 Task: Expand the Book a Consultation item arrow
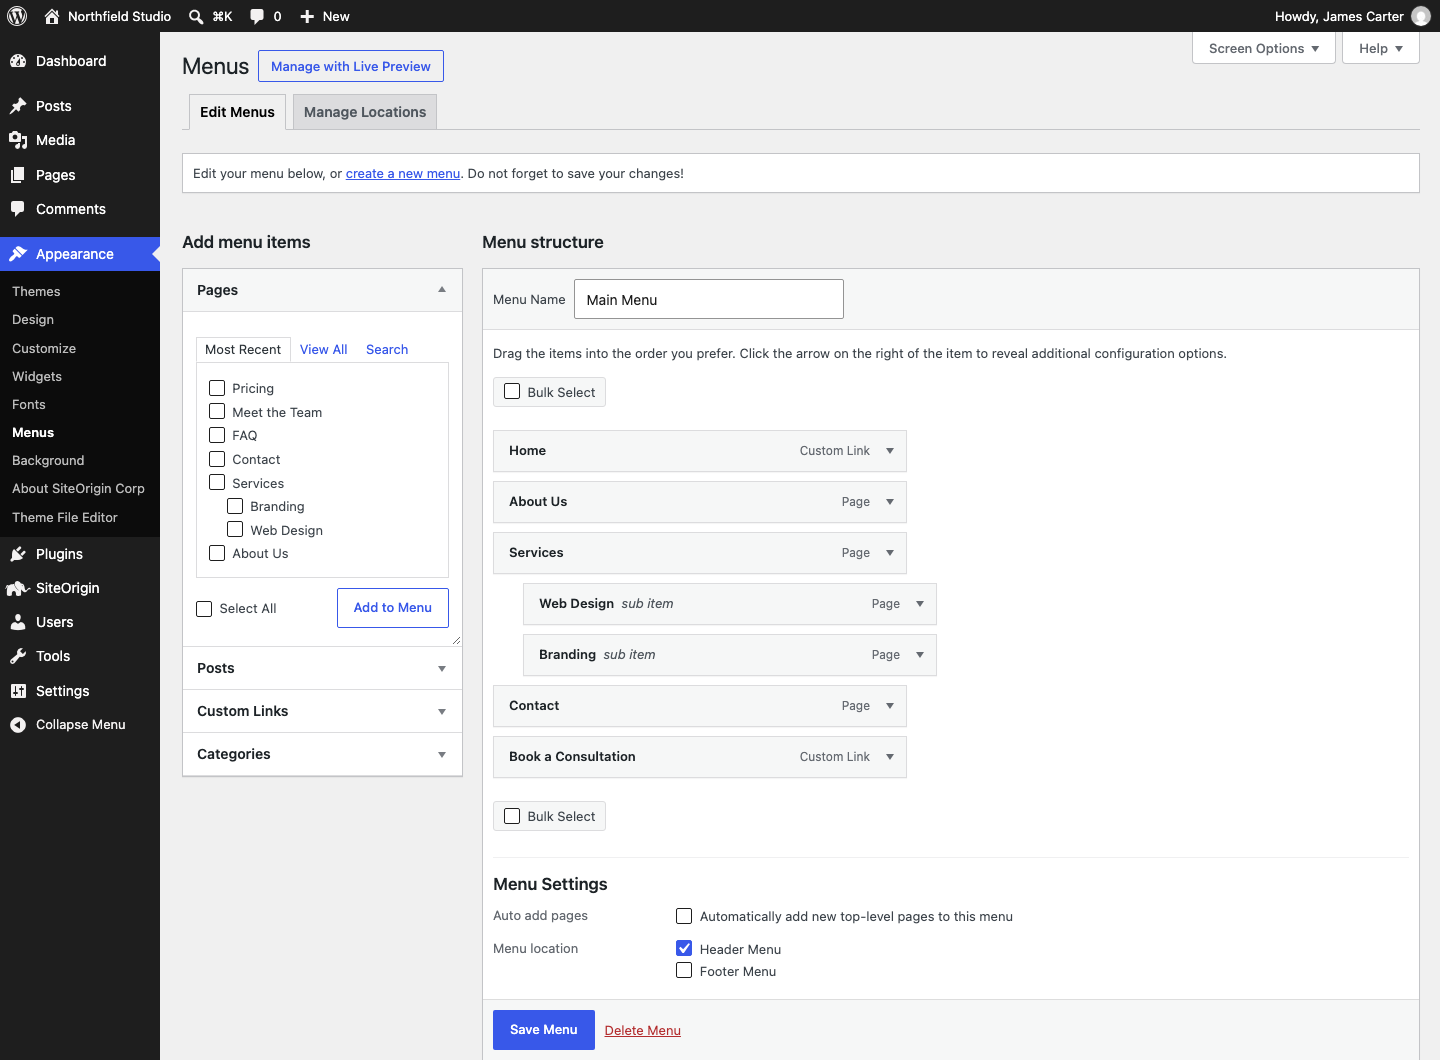[x=890, y=757]
